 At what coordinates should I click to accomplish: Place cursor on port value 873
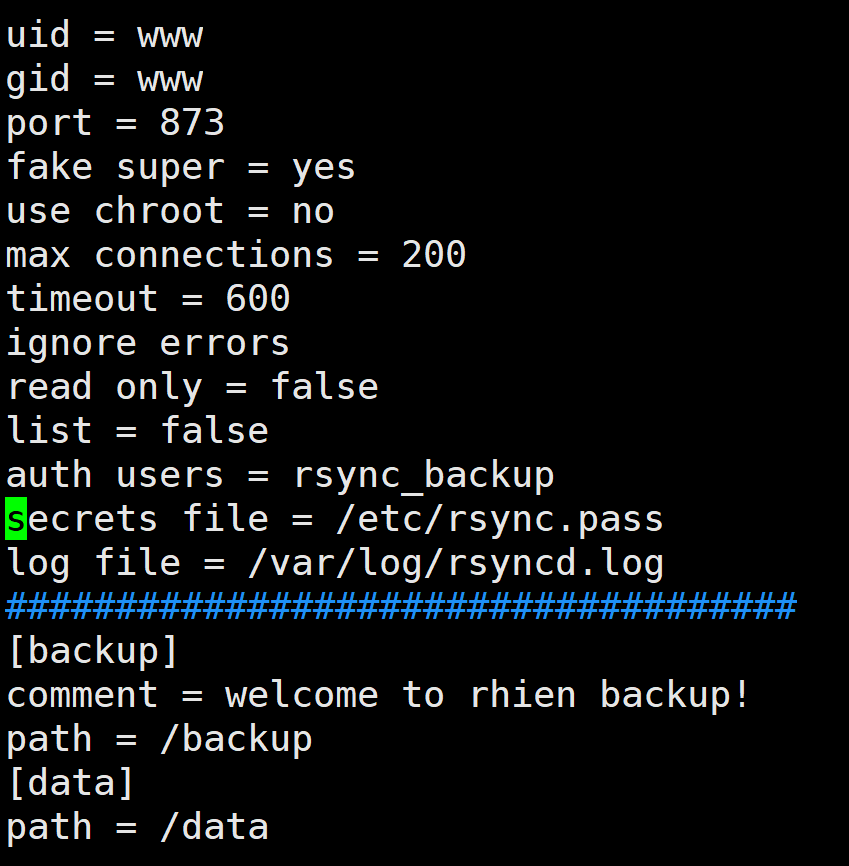192,124
